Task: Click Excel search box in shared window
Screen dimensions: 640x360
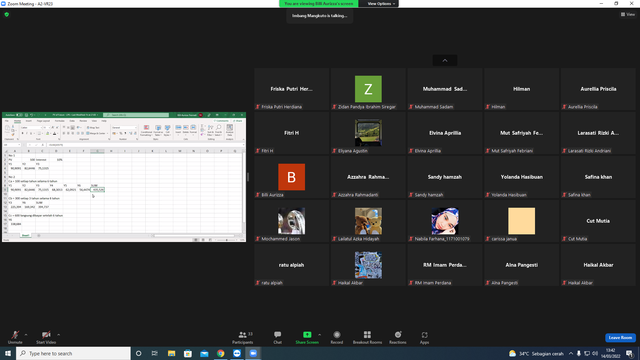Action: tap(136, 115)
